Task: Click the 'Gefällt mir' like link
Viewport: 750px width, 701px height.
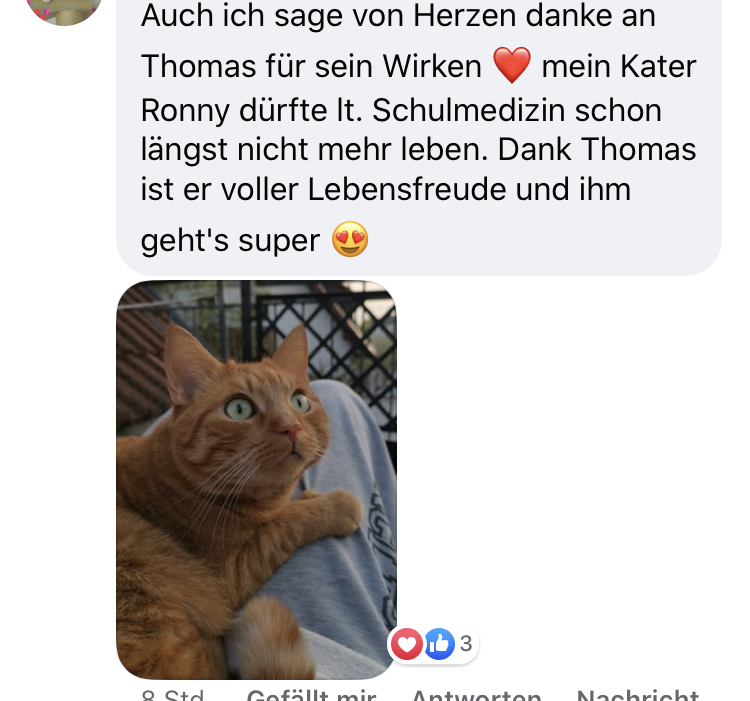Action: coord(312,695)
